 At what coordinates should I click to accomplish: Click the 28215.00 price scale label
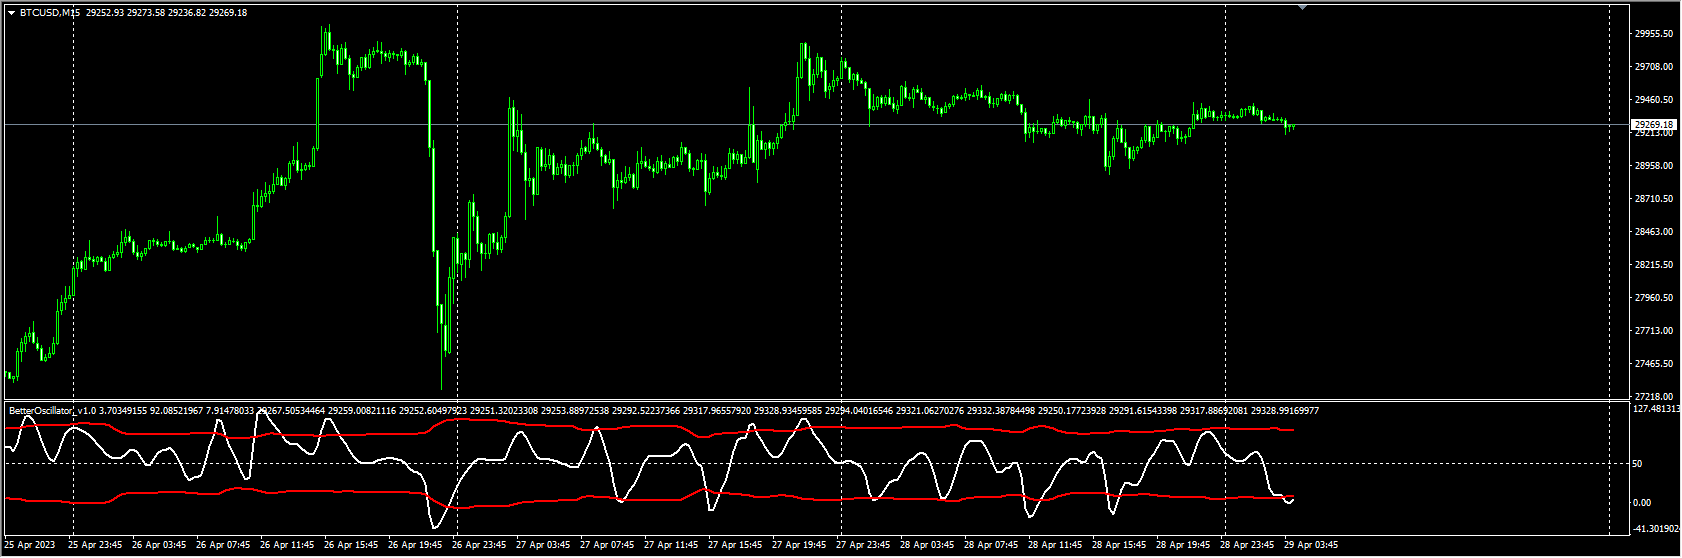pos(1653,264)
